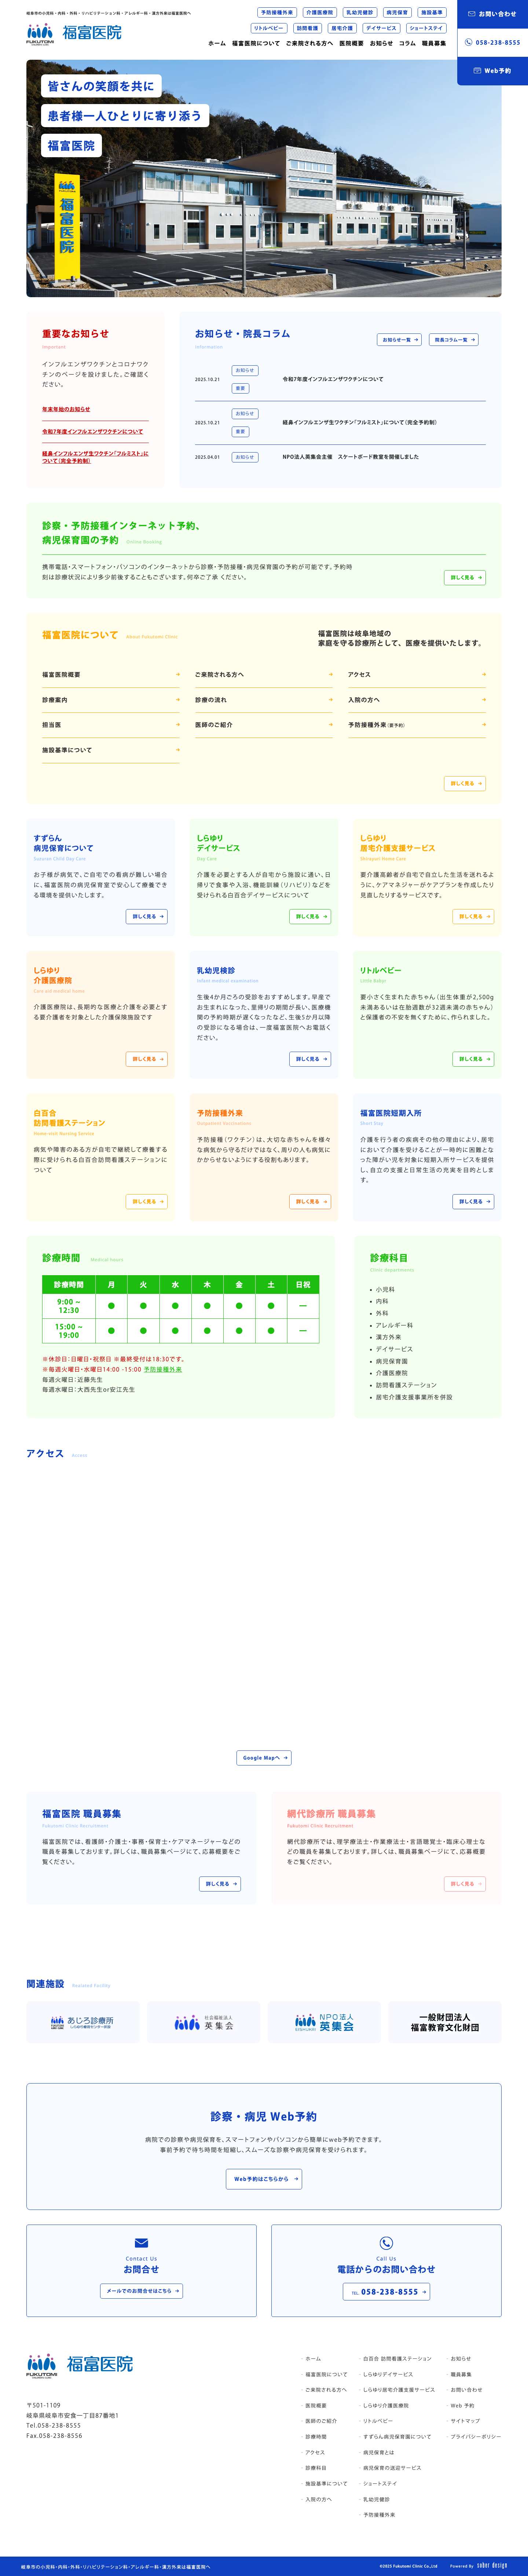Open the NPO法人 英集会 facility logo
This screenshot has height=2576, width=528.
(x=324, y=2022)
